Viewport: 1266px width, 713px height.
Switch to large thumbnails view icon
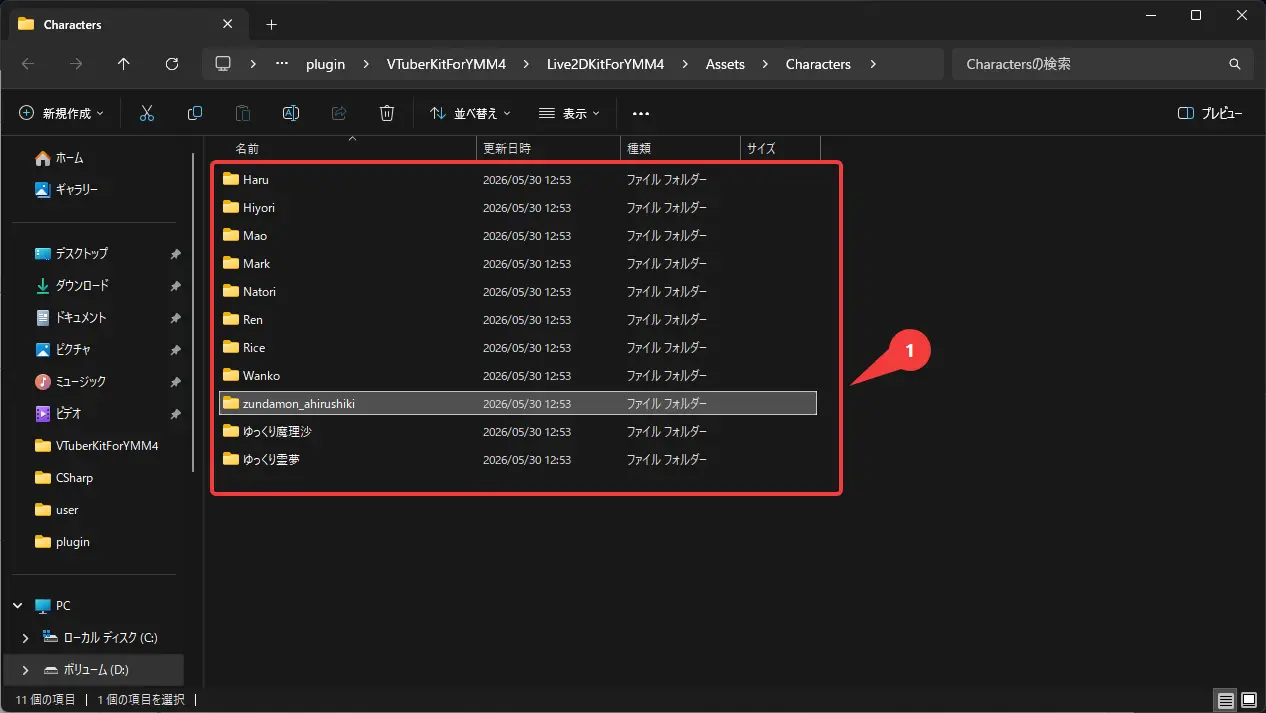1248,699
